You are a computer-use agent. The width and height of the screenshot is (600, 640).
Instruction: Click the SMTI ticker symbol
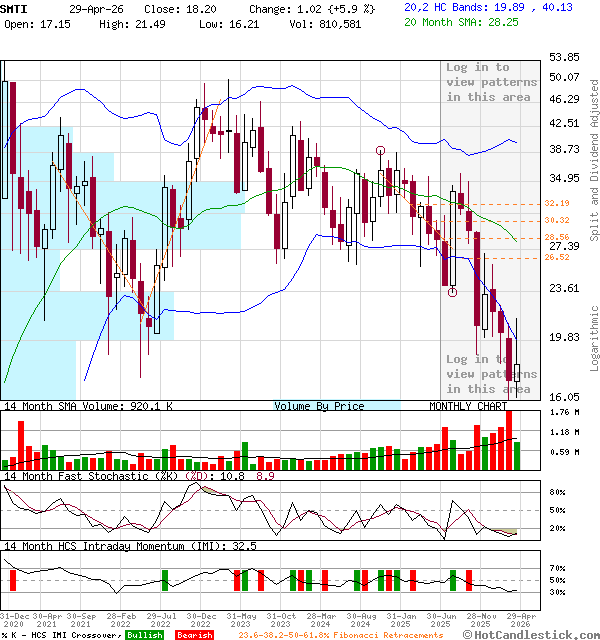click(x=15, y=7)
